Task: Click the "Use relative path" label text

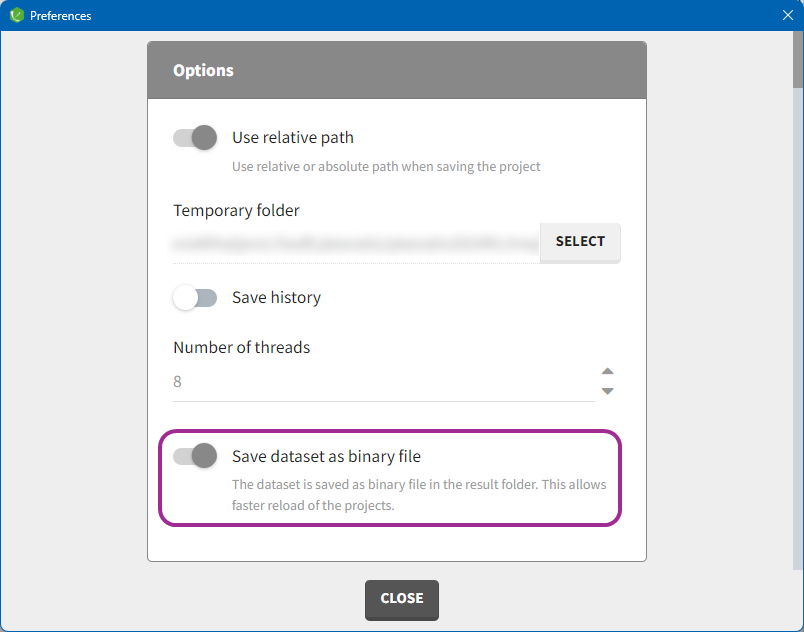Action: click(293, 138)
